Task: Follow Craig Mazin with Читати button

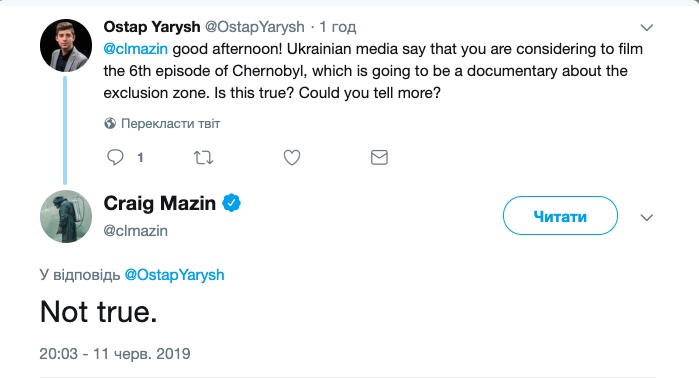Action: 560,216
